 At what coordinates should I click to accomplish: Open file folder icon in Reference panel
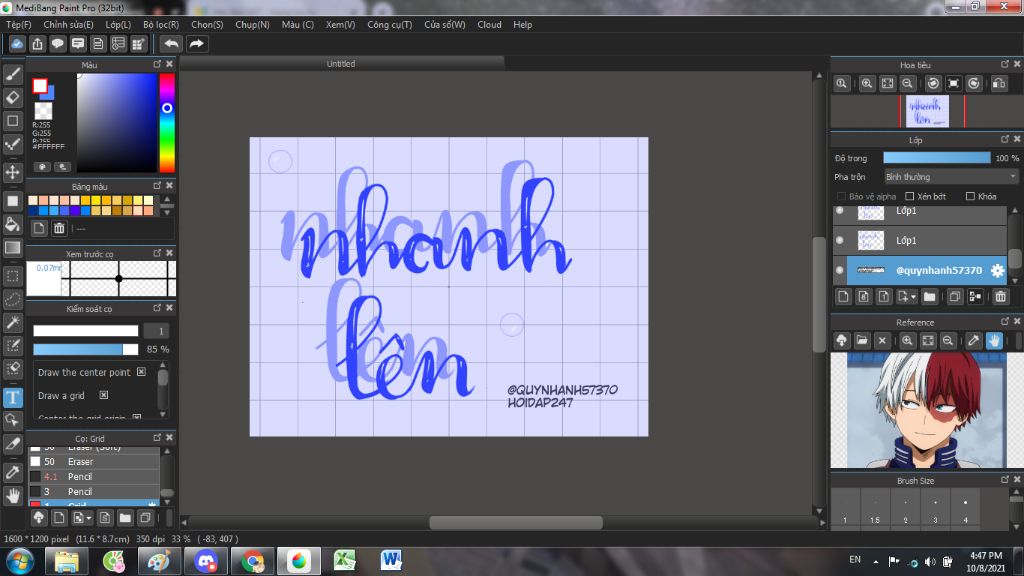(862, 340)
